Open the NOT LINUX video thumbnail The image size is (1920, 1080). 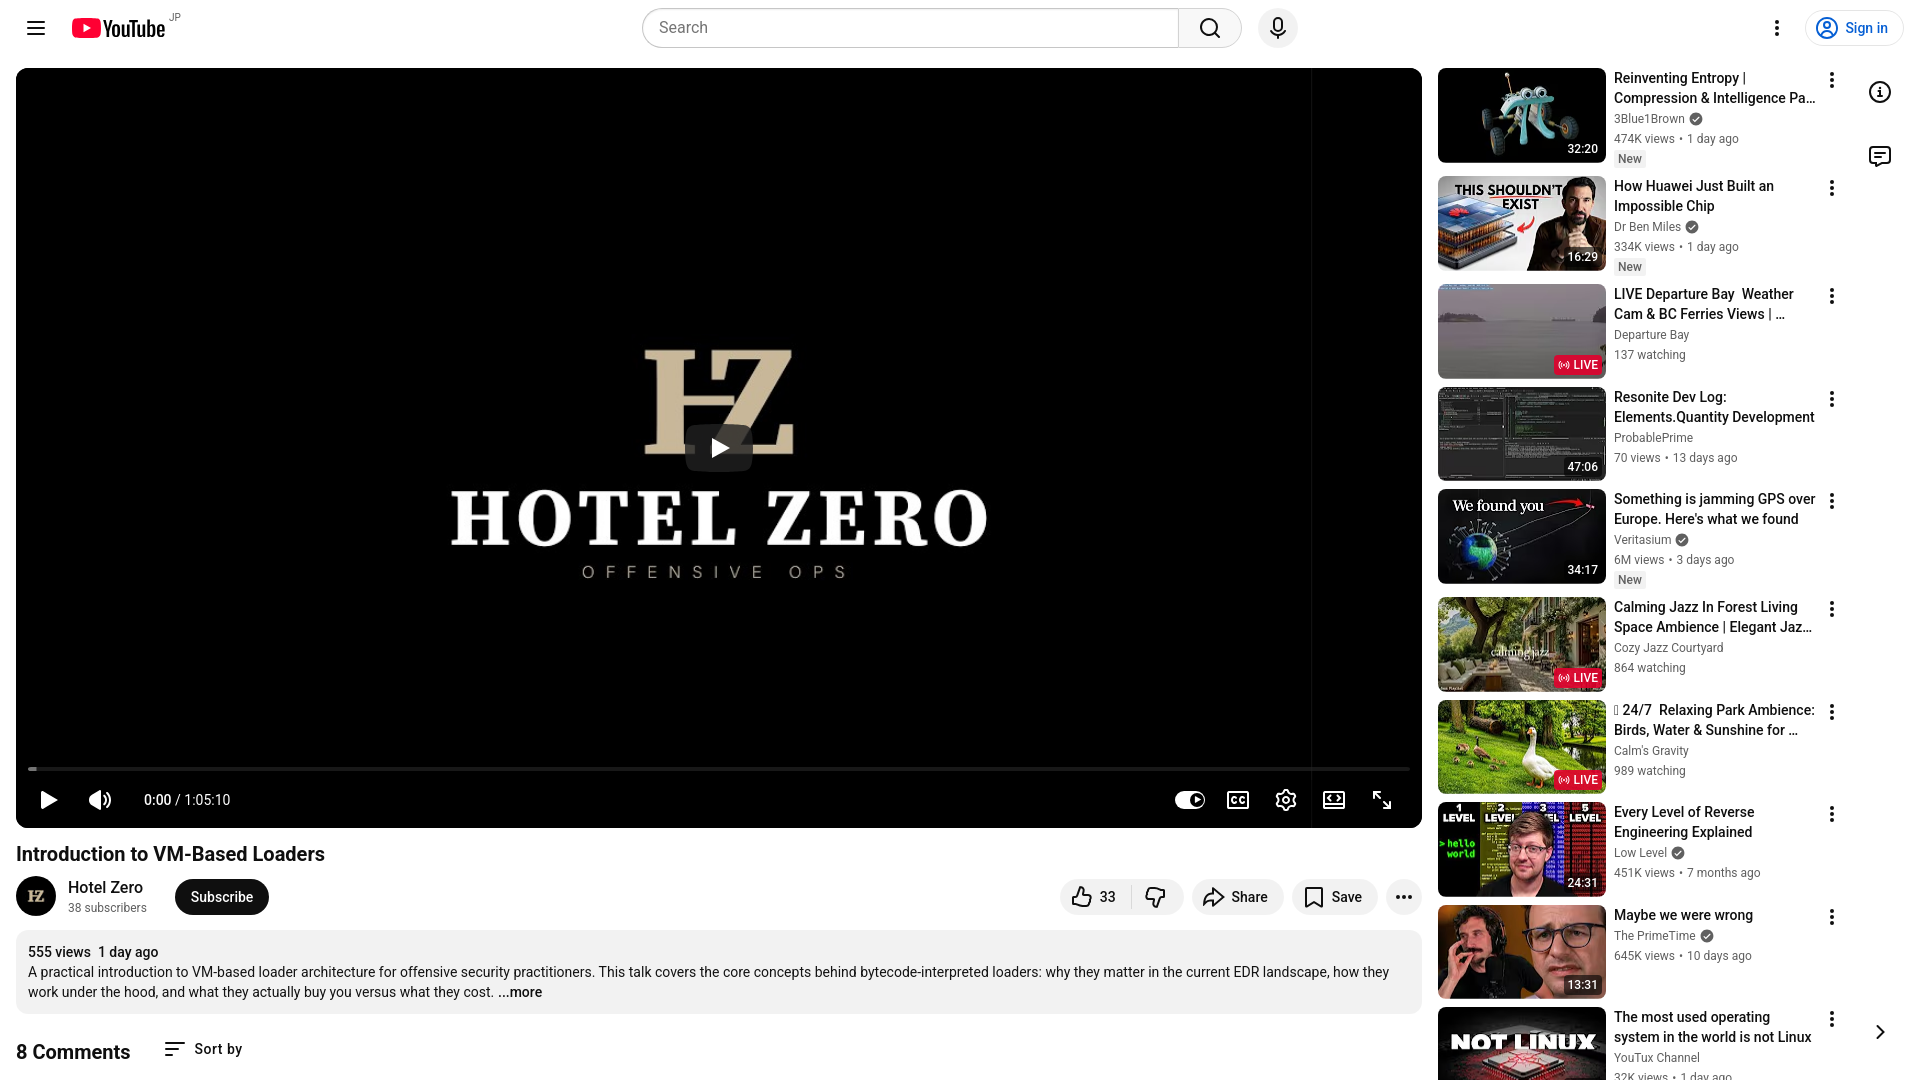point(1522,1044)
